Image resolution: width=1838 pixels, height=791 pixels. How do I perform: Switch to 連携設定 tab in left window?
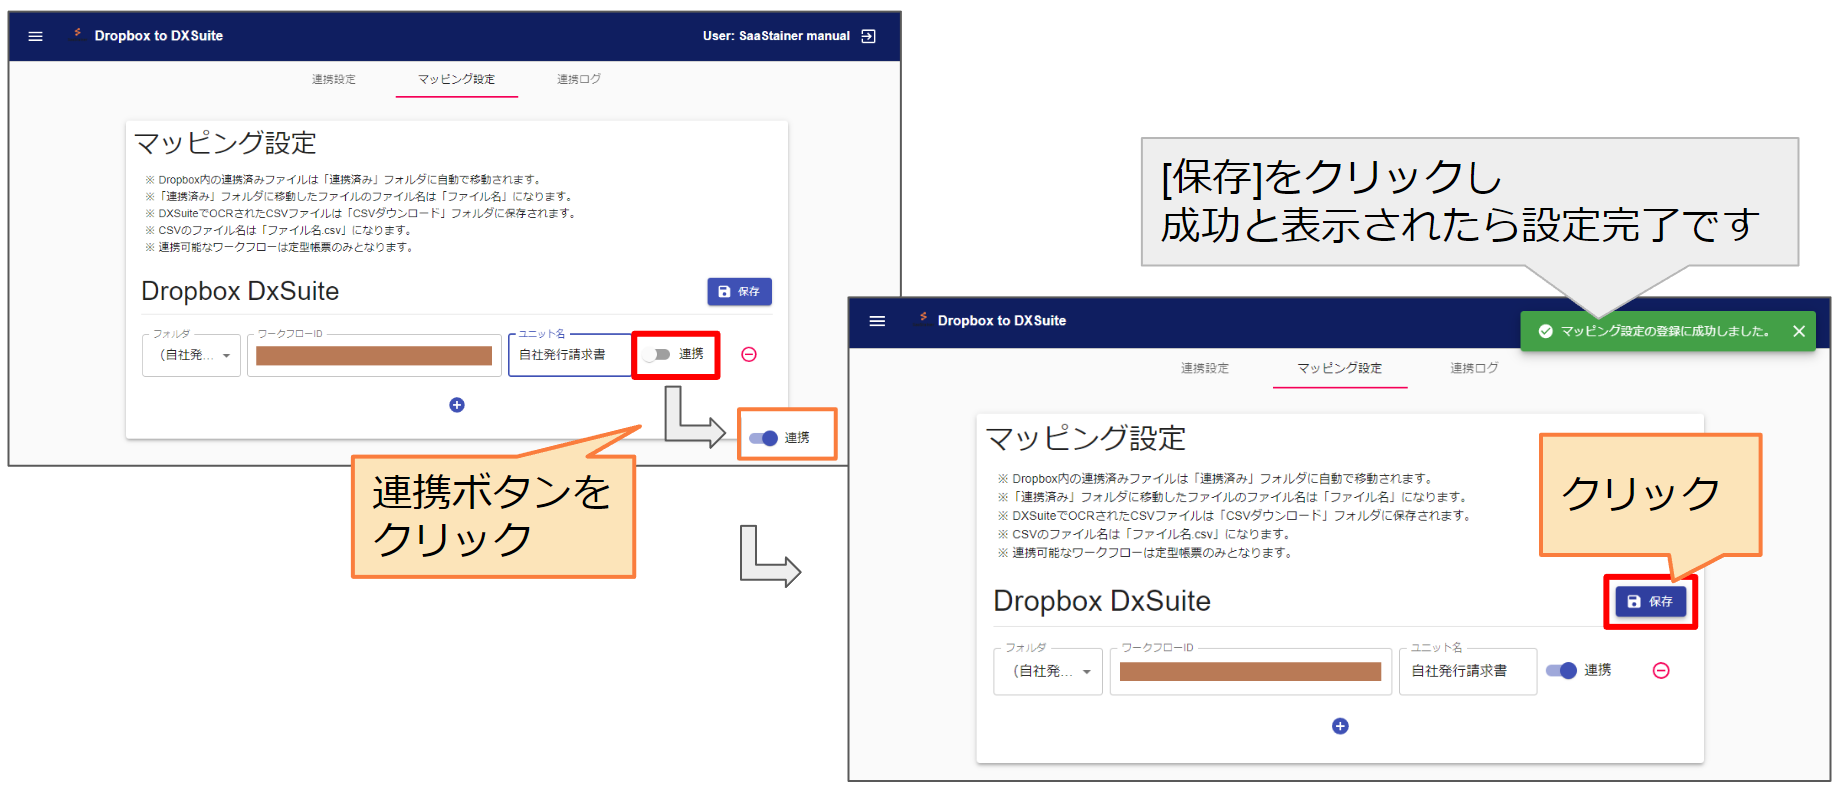[x=334, y=79]
